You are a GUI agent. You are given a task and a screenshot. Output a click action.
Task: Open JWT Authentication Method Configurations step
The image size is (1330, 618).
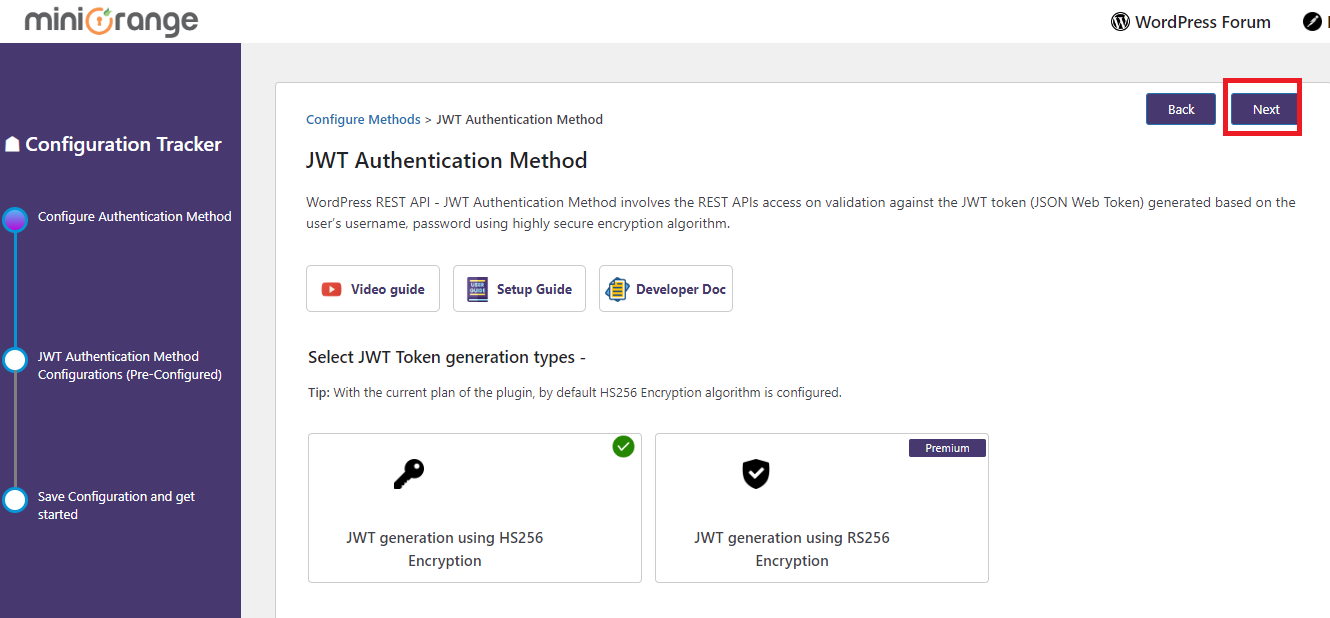[x=129, y=365]
